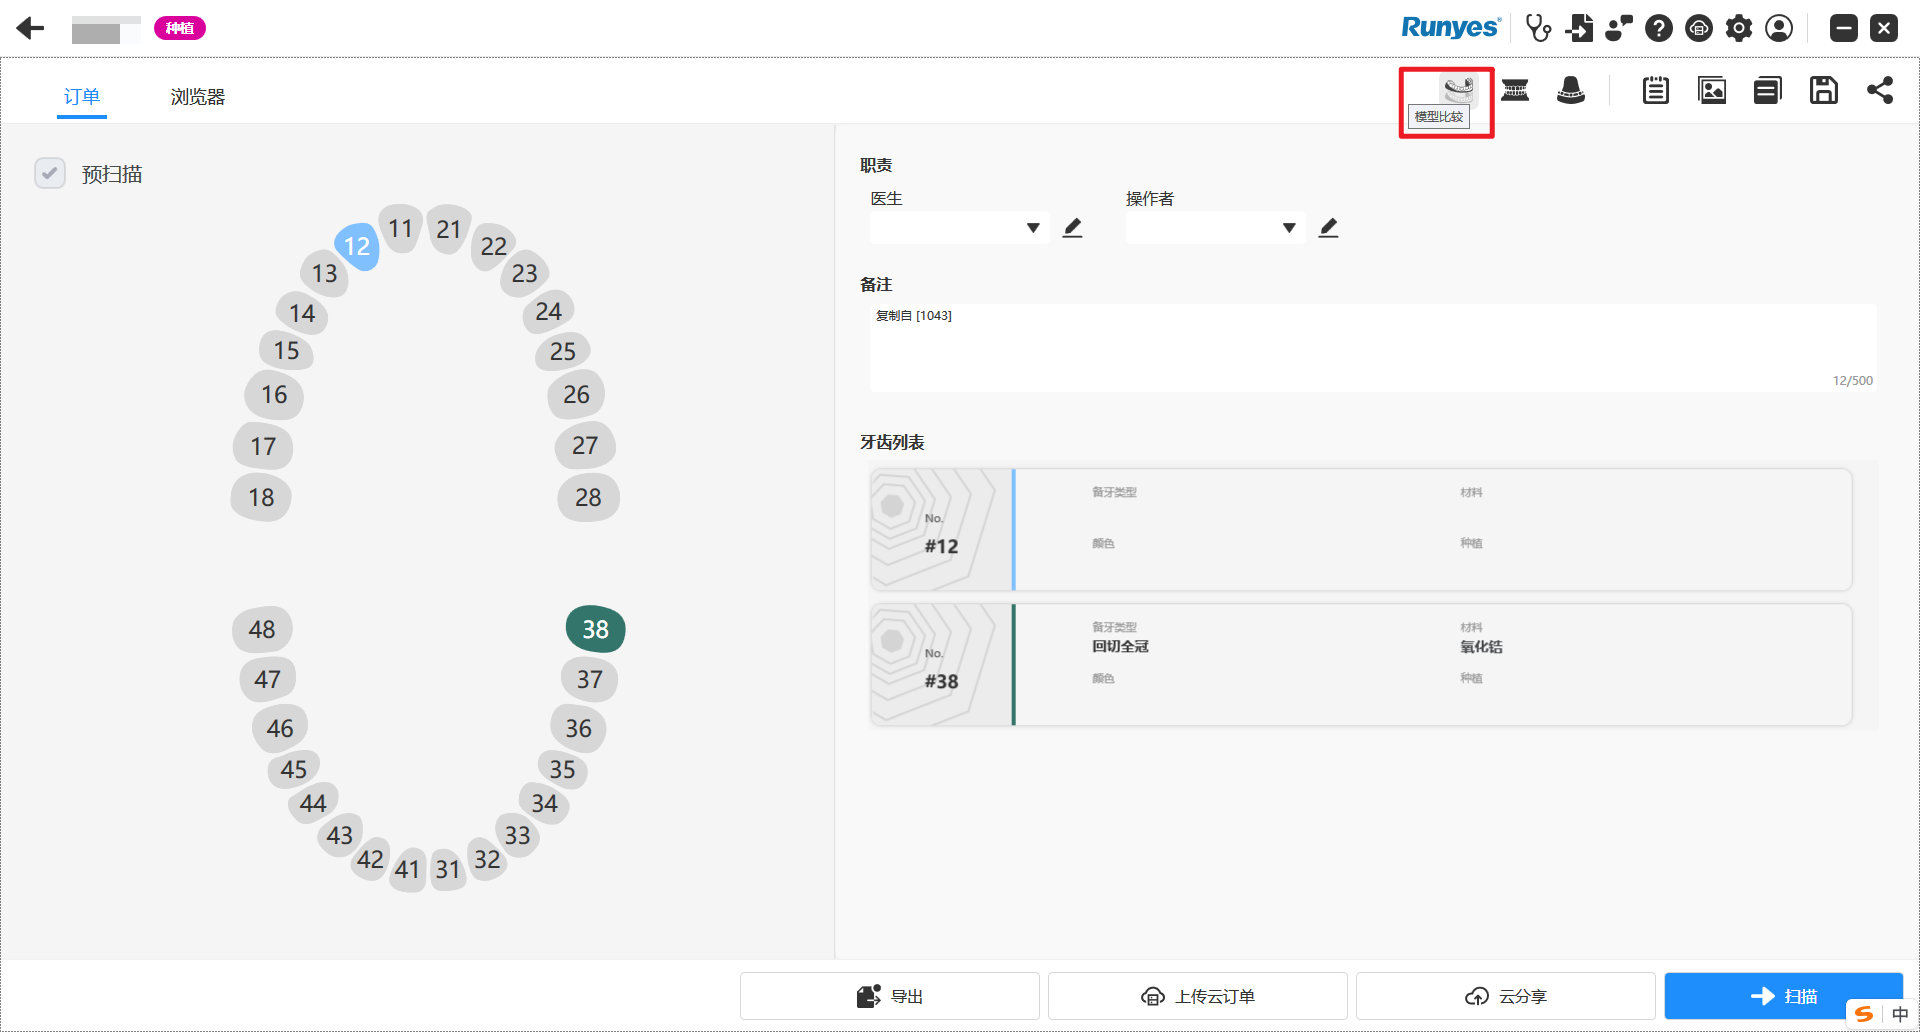Open the clipboard order notes icon
The height and width of the screenshot is (1032, 1920).
tap(1655, 90)
